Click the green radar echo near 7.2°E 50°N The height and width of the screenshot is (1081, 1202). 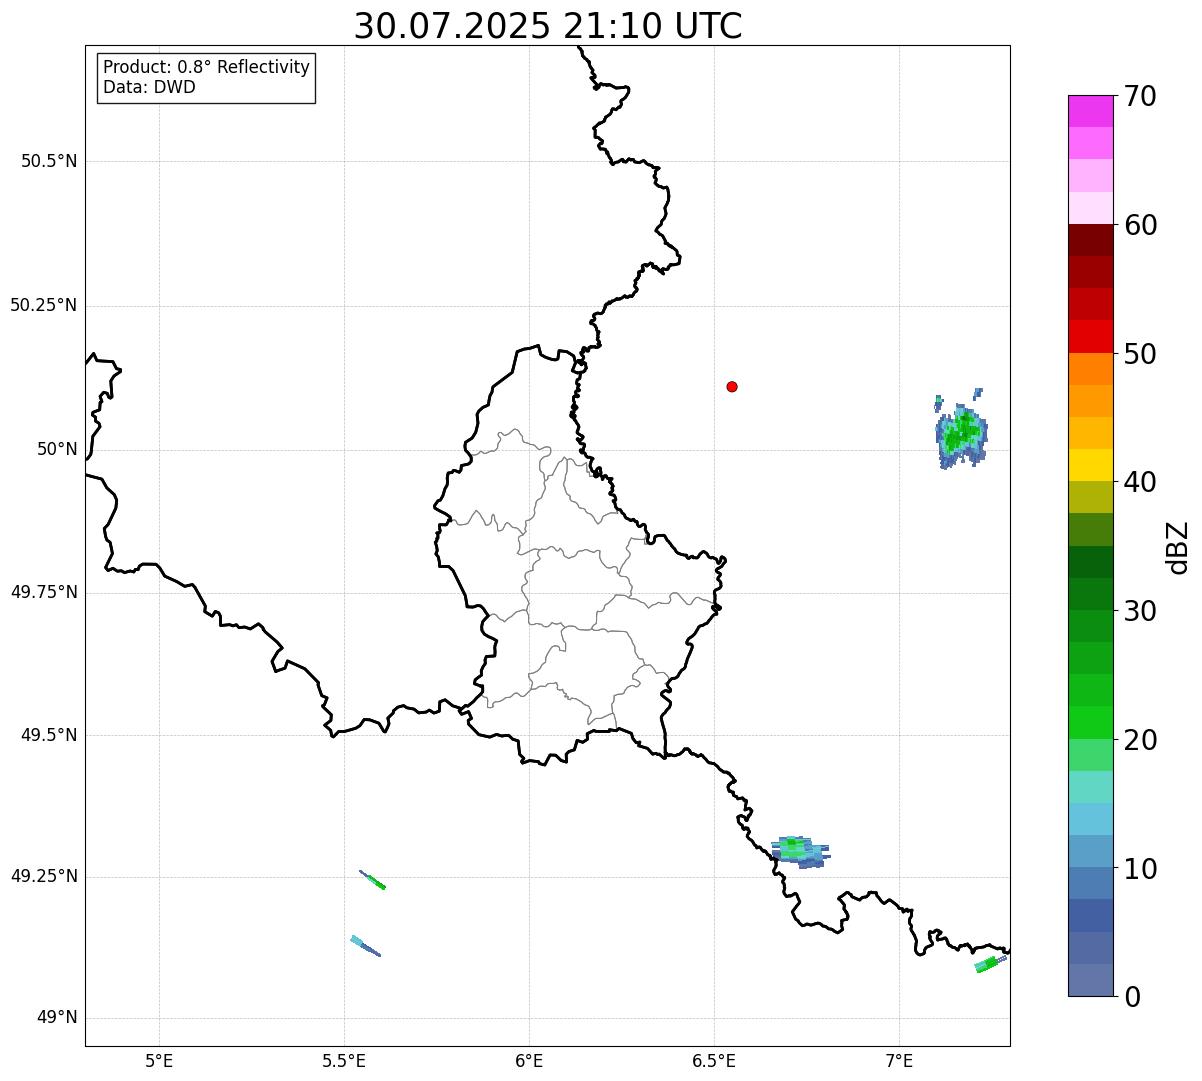coord(962,435)
